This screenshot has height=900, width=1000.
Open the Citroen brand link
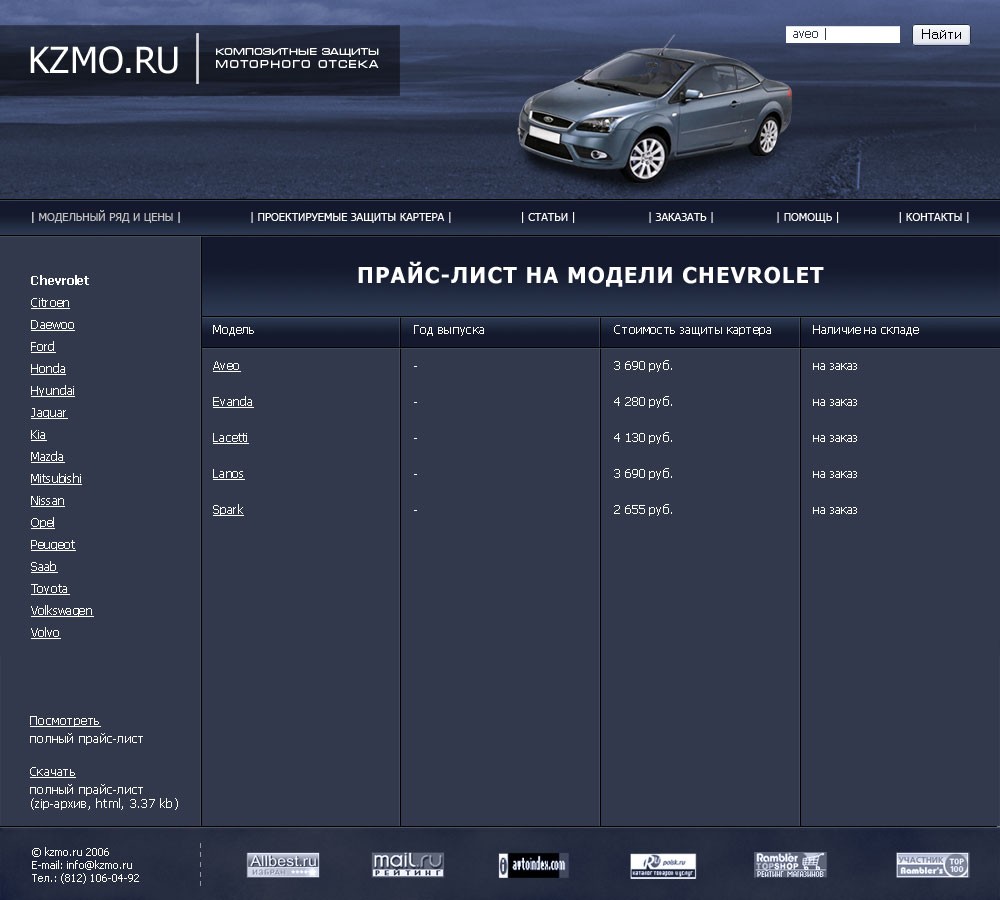point(50,303)
